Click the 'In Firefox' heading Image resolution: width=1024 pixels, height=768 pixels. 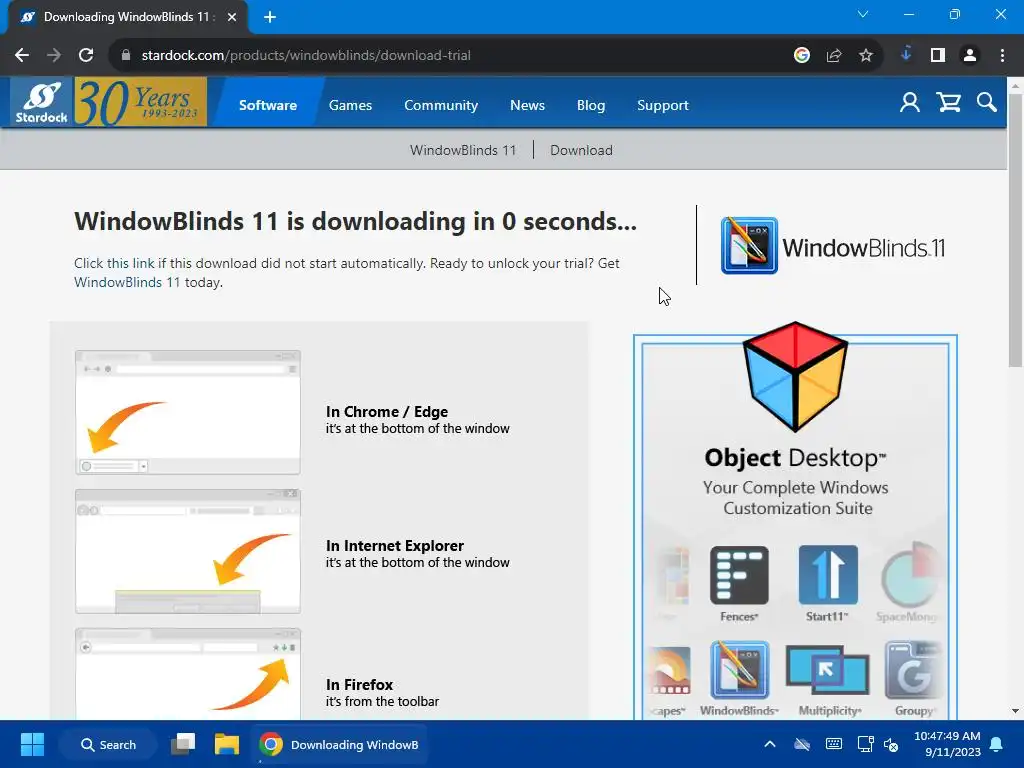[359, 685]
